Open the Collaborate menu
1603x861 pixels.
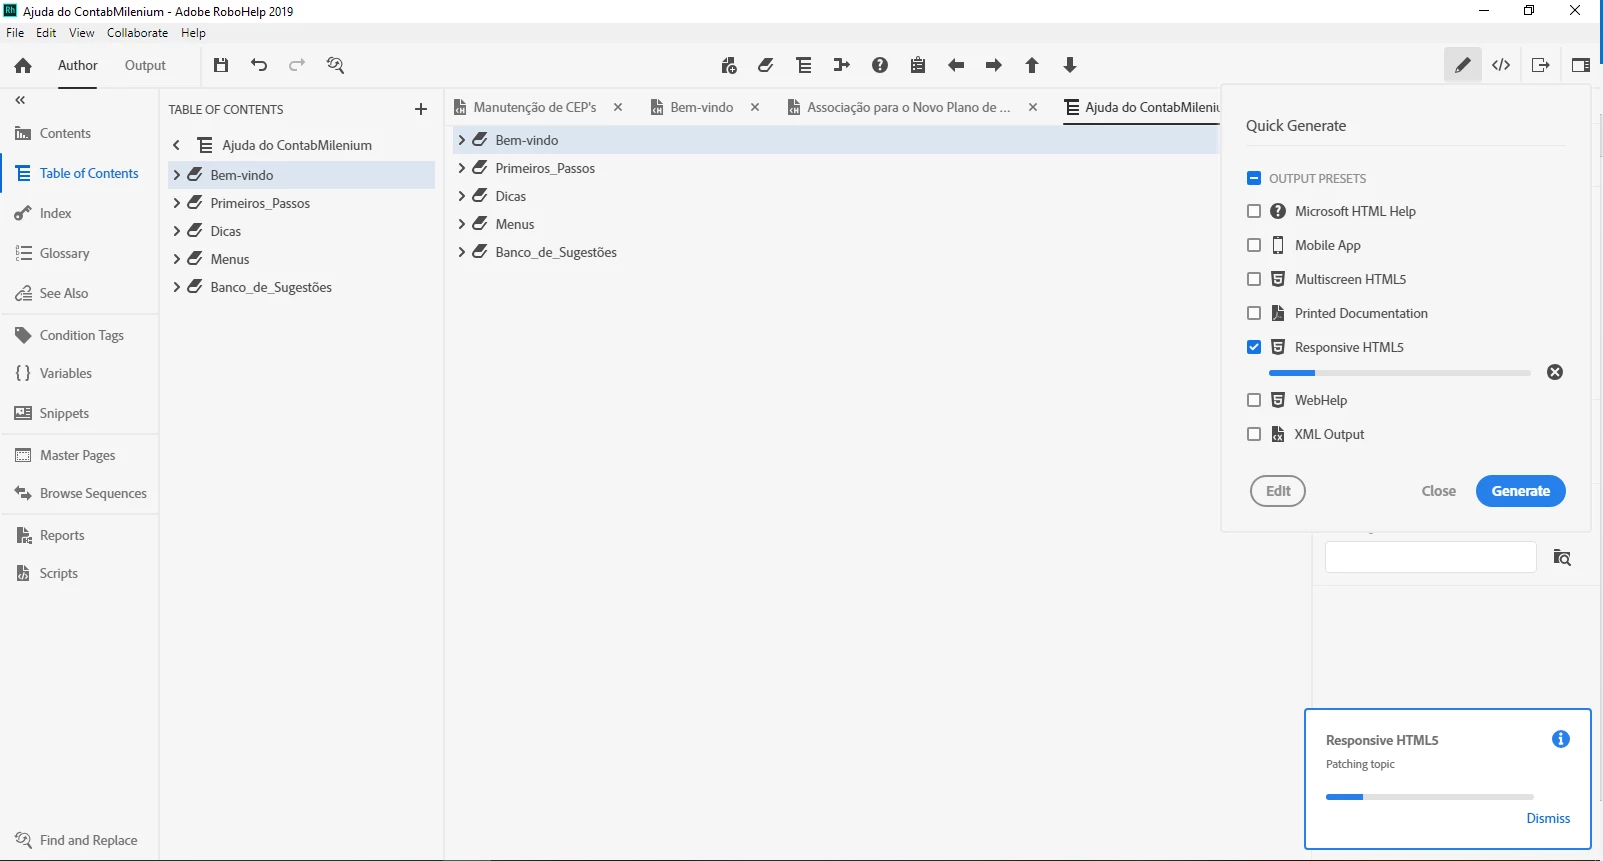[x=138, y=33]
